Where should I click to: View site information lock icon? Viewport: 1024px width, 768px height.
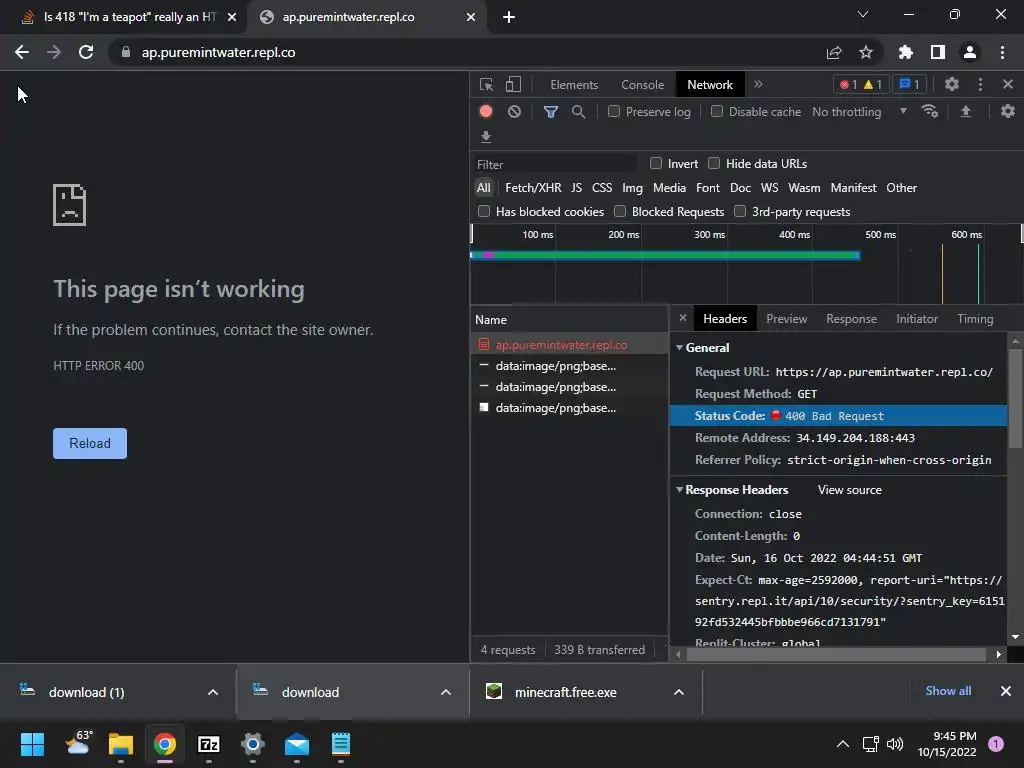pyautogui.click(x=126, y=52)
